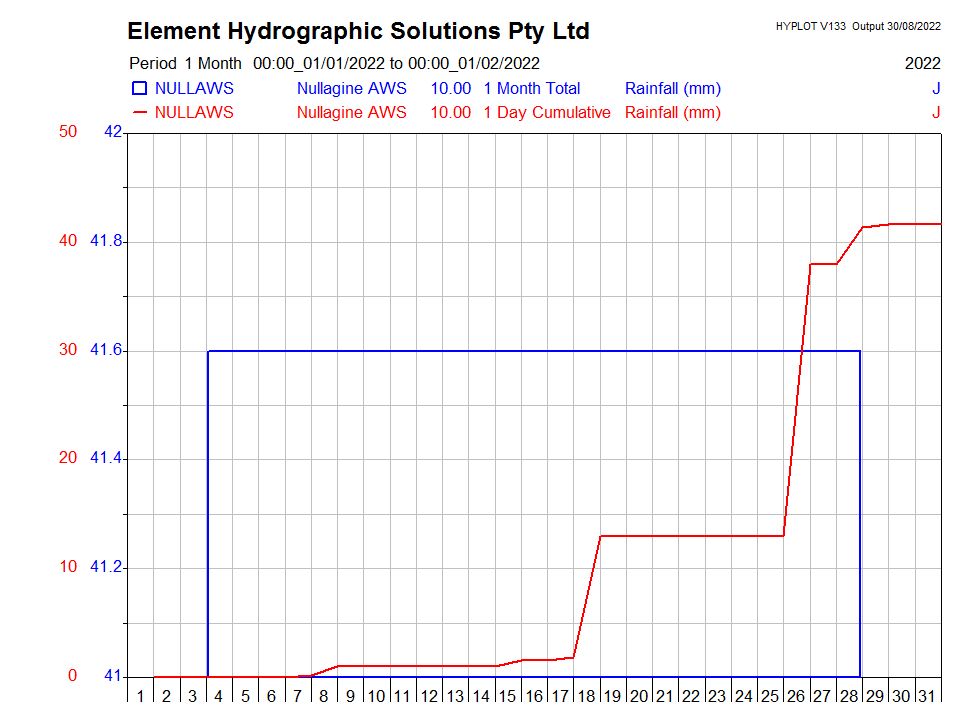Image resolution: width=968 pixels, height=726 pixels.
Task: Click the blue 'J' month label
Action: tap(936, 88)
